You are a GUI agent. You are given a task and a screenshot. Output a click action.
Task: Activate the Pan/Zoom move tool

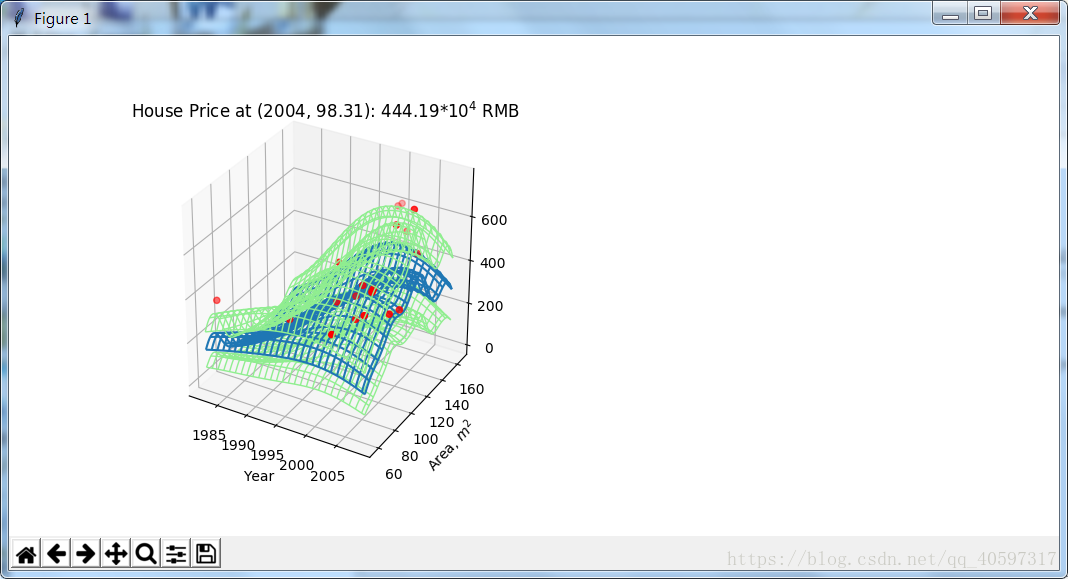tap(116, 552)
